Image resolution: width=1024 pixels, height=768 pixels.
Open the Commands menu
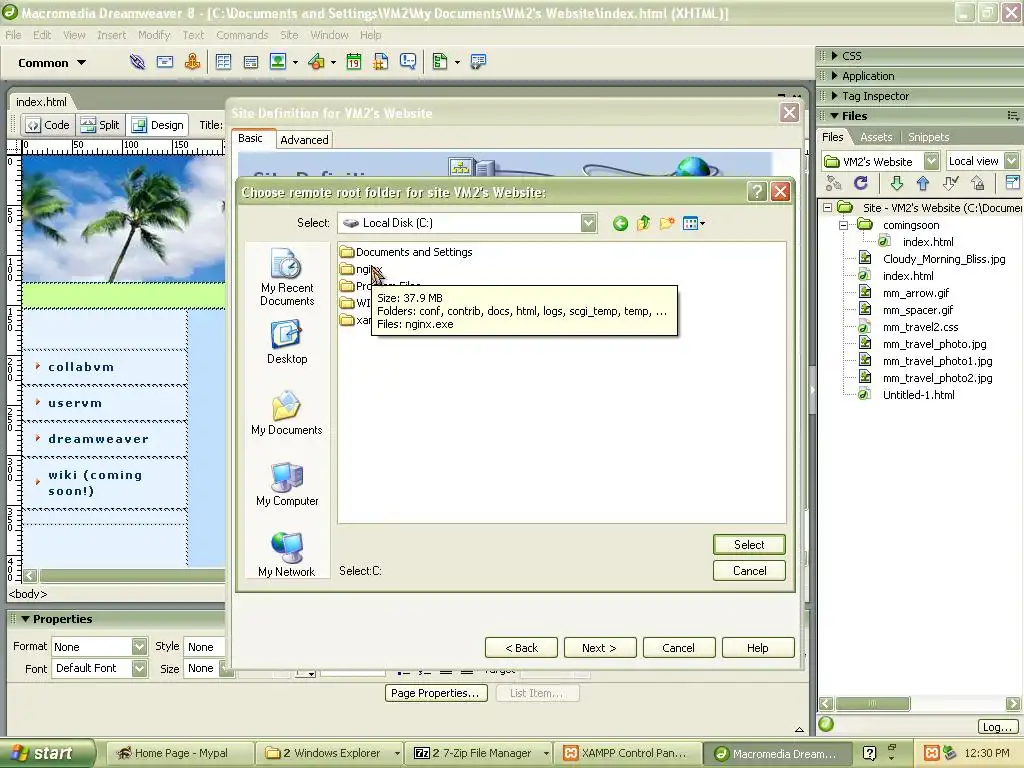(242, 35)
